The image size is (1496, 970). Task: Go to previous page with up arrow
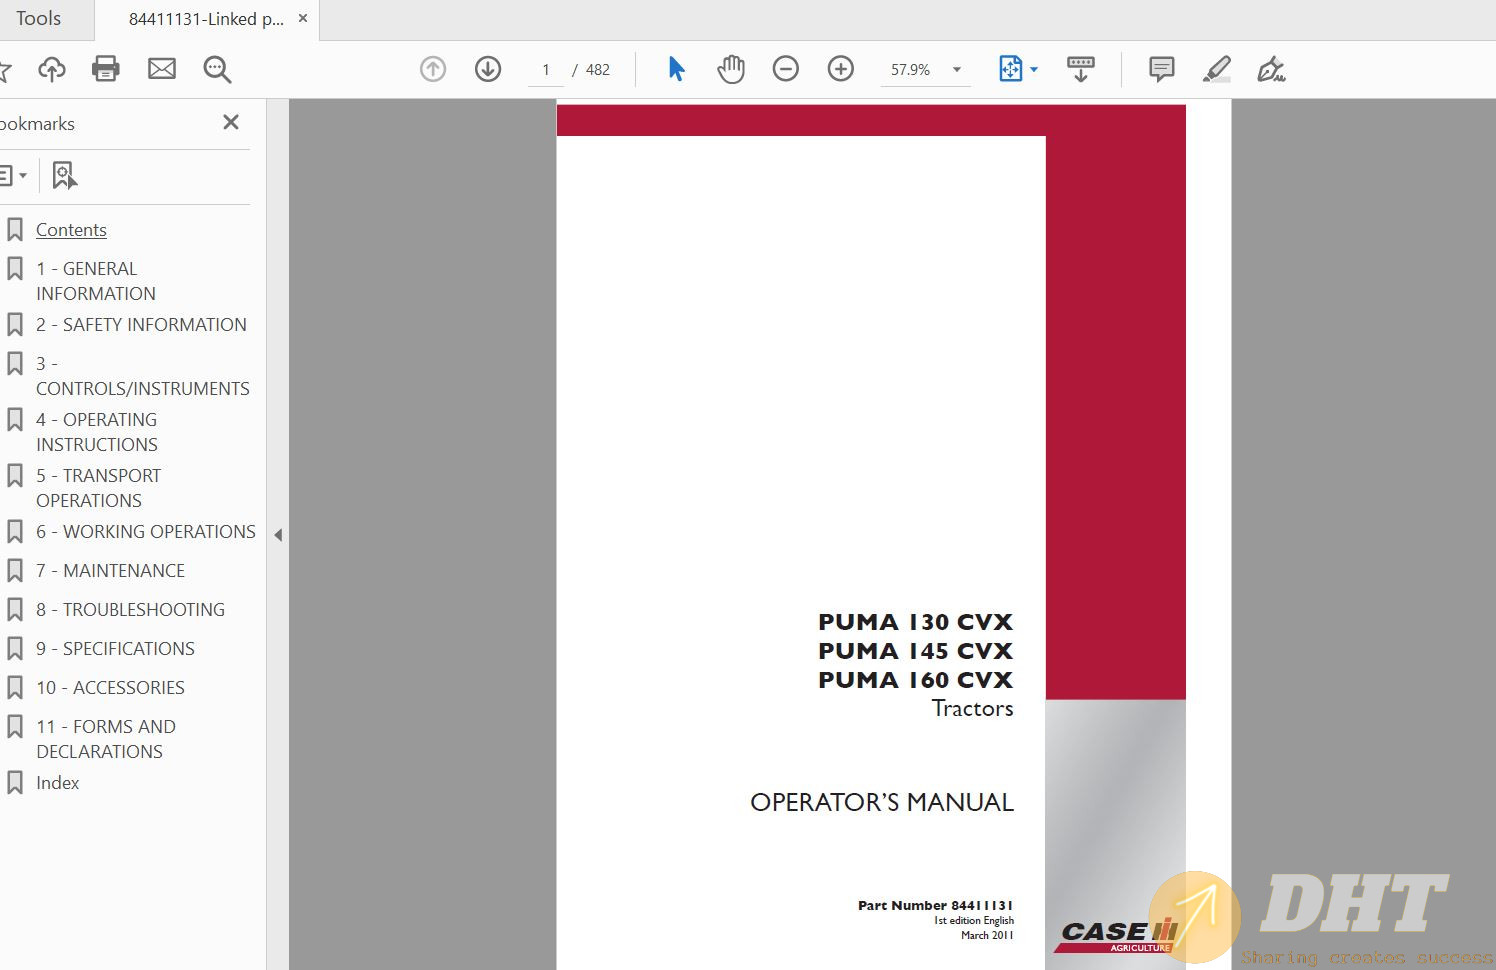[433, 69]
